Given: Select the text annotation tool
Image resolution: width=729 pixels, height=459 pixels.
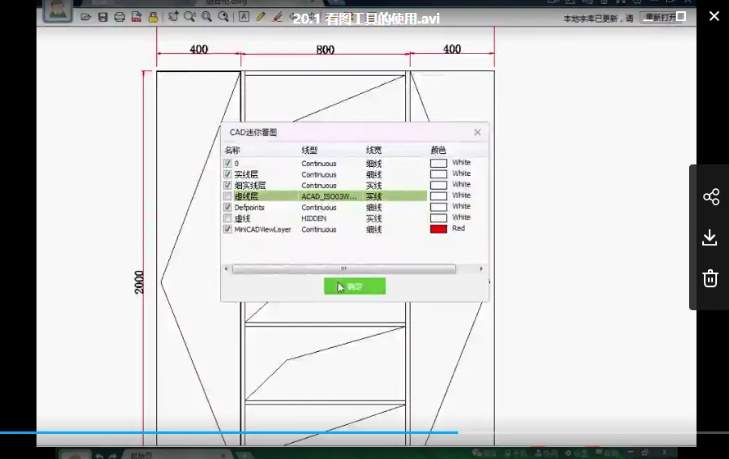Looking at the screenshot, I should 244,17.
